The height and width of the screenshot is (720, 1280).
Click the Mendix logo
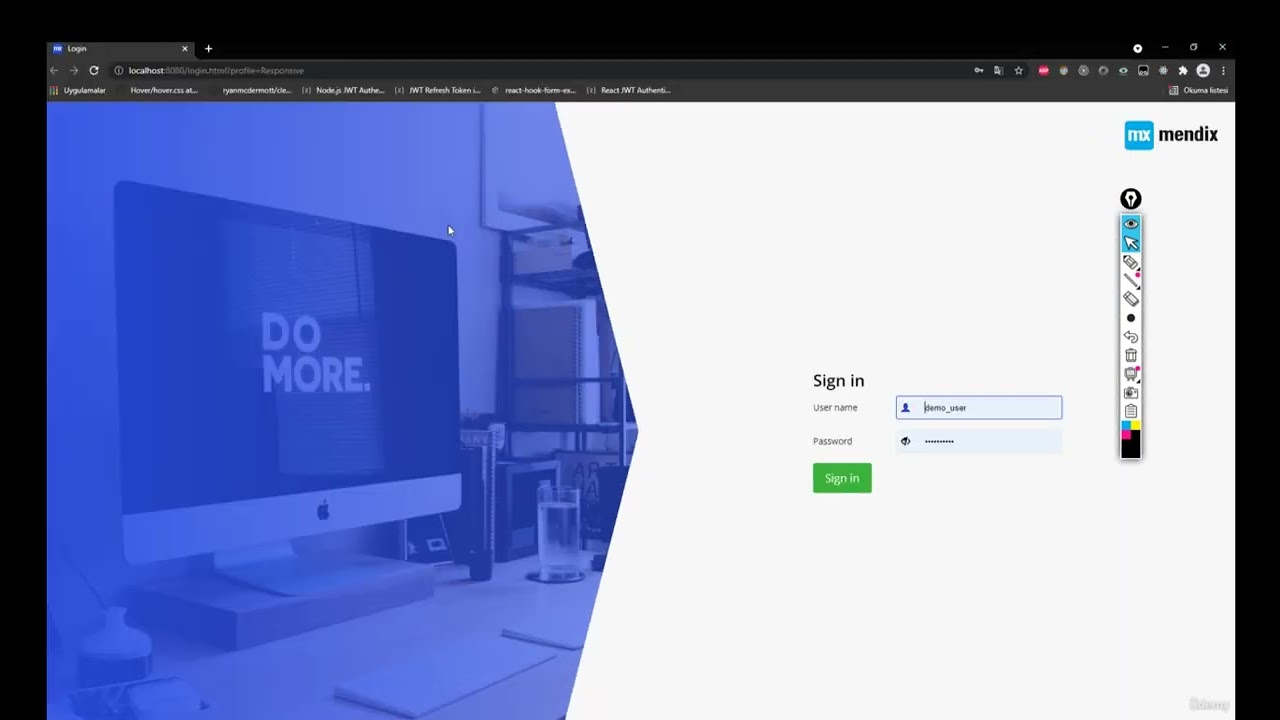1171,135
